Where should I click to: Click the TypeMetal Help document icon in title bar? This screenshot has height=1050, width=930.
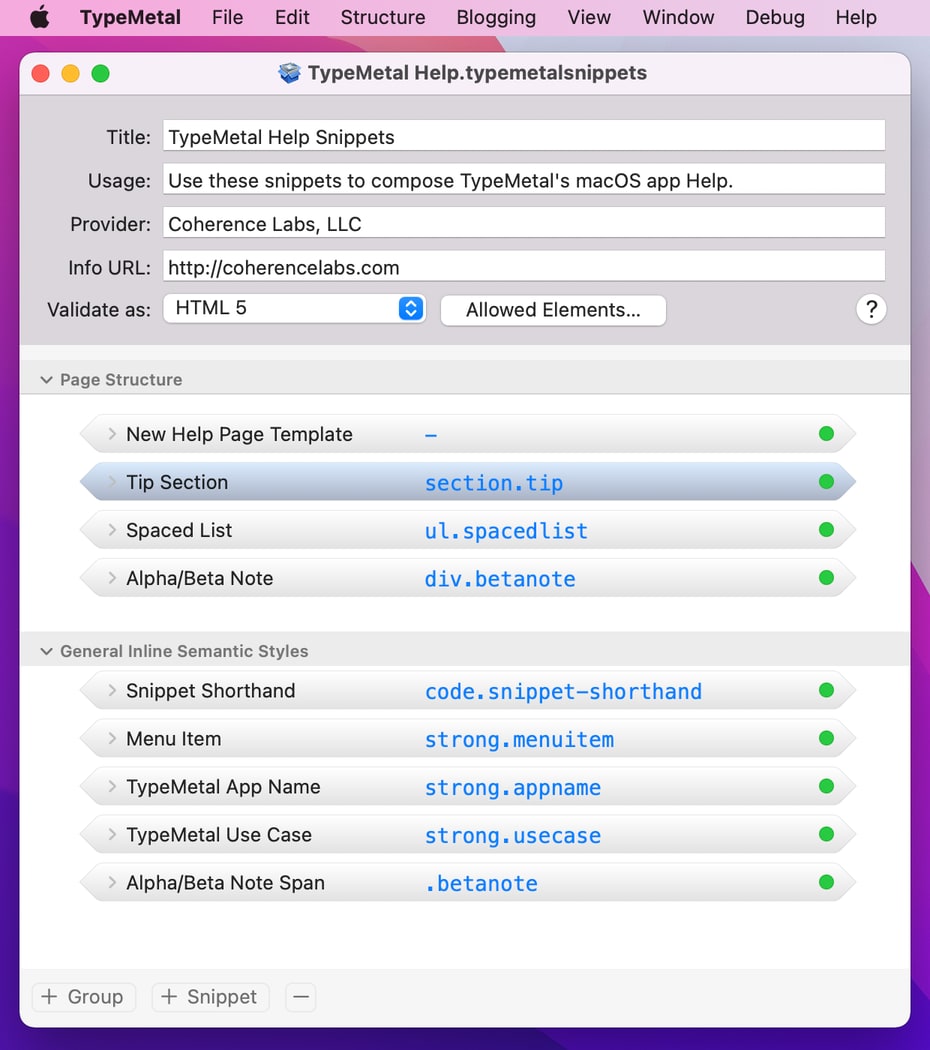[289, 72]
